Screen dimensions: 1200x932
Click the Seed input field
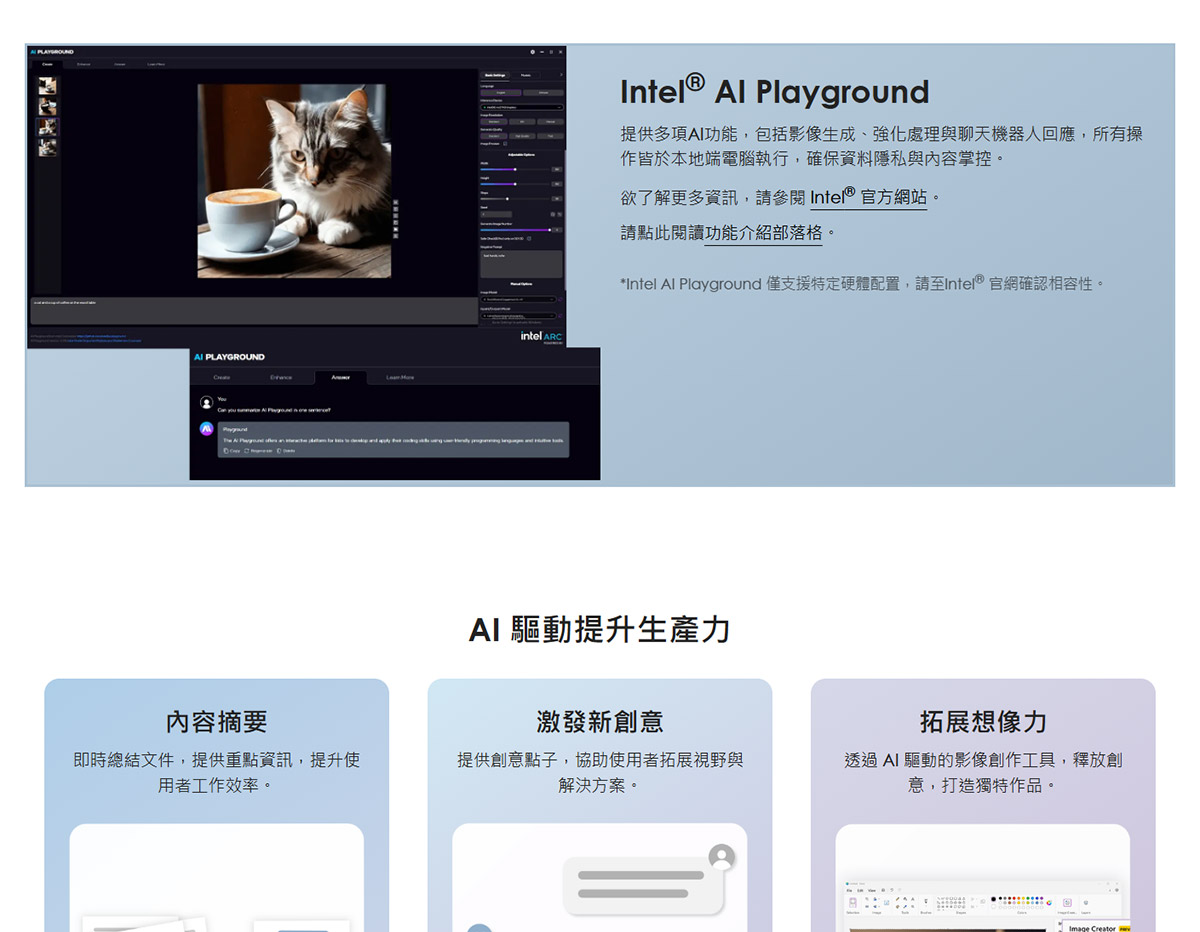(496, 214)
